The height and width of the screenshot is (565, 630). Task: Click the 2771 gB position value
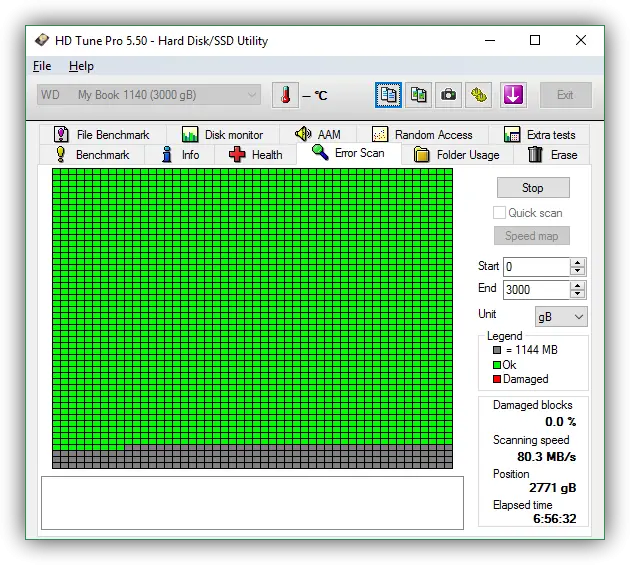click(552, 488)
